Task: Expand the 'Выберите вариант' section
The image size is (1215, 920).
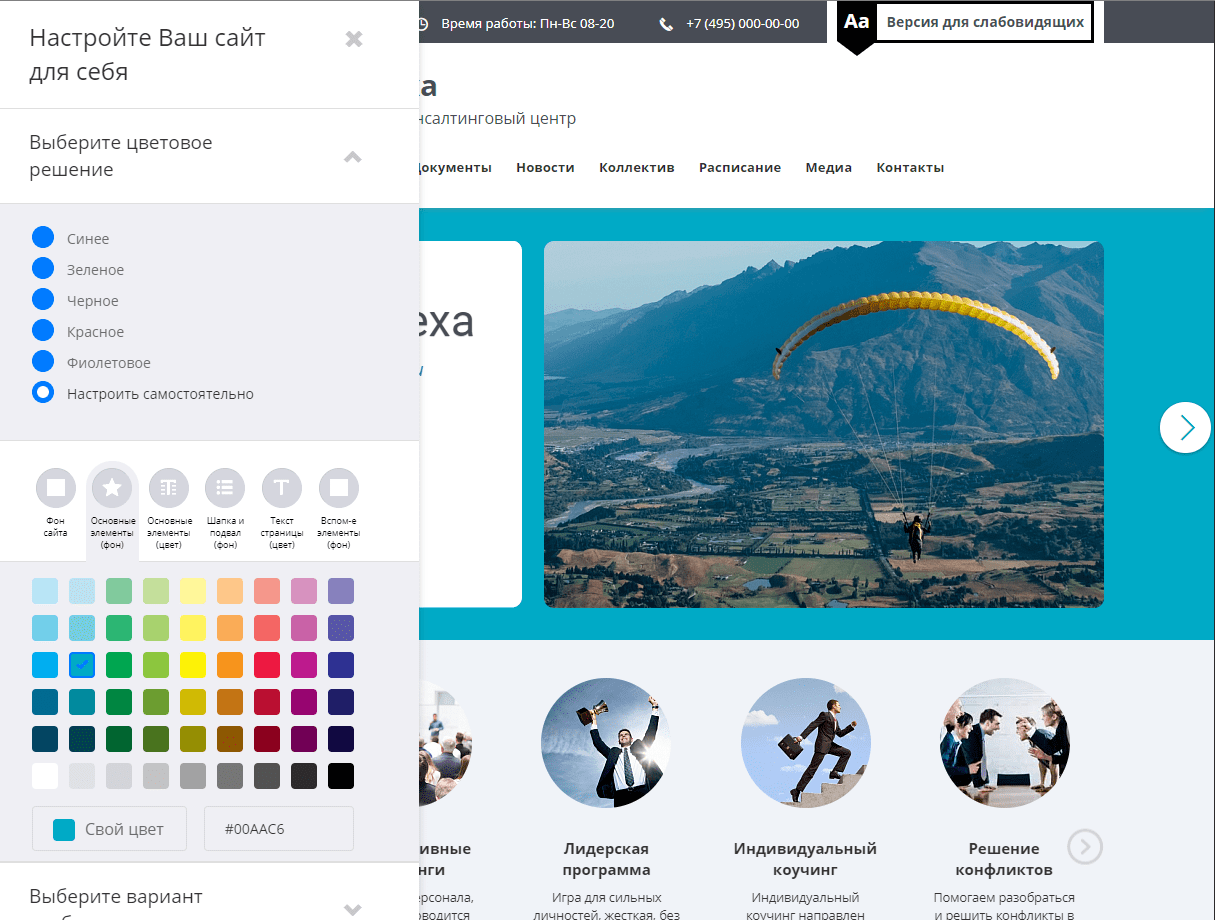Action: (x=352, y=908)
